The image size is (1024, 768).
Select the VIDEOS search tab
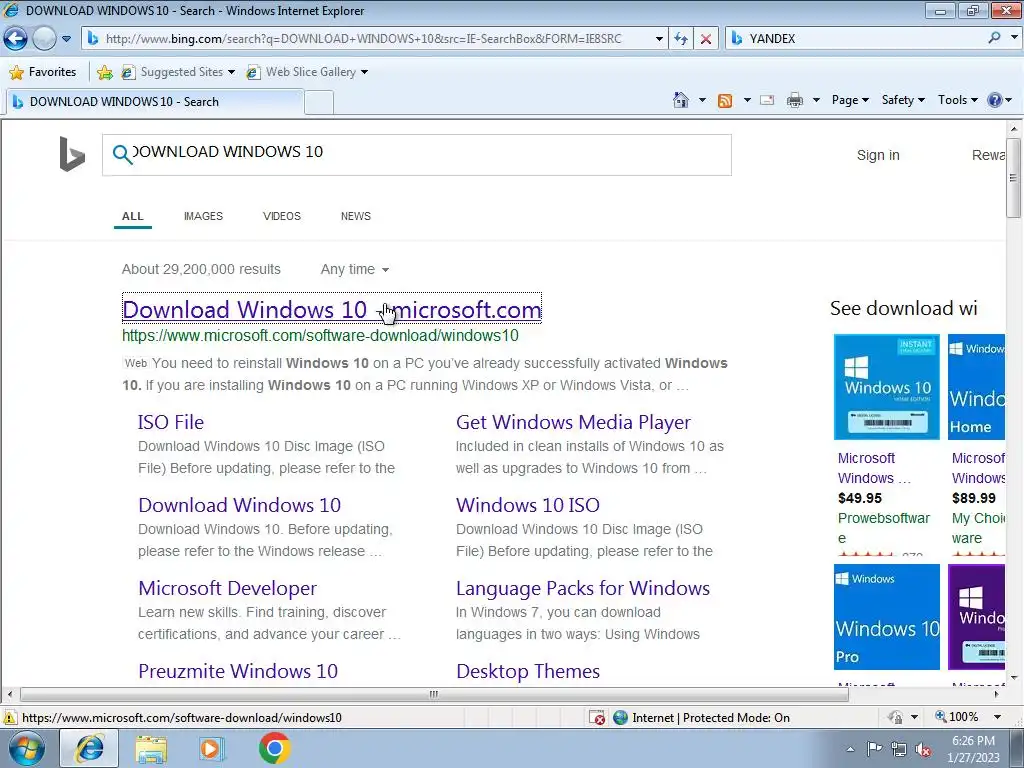(281, 216)
